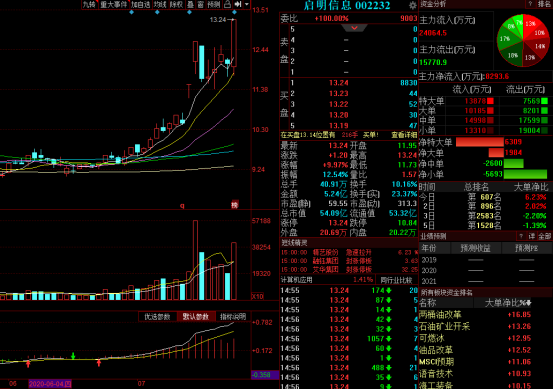Click the stock title 启明信息 002232
The width and height of the screenshot is (554, 389).
click(347, 5)
